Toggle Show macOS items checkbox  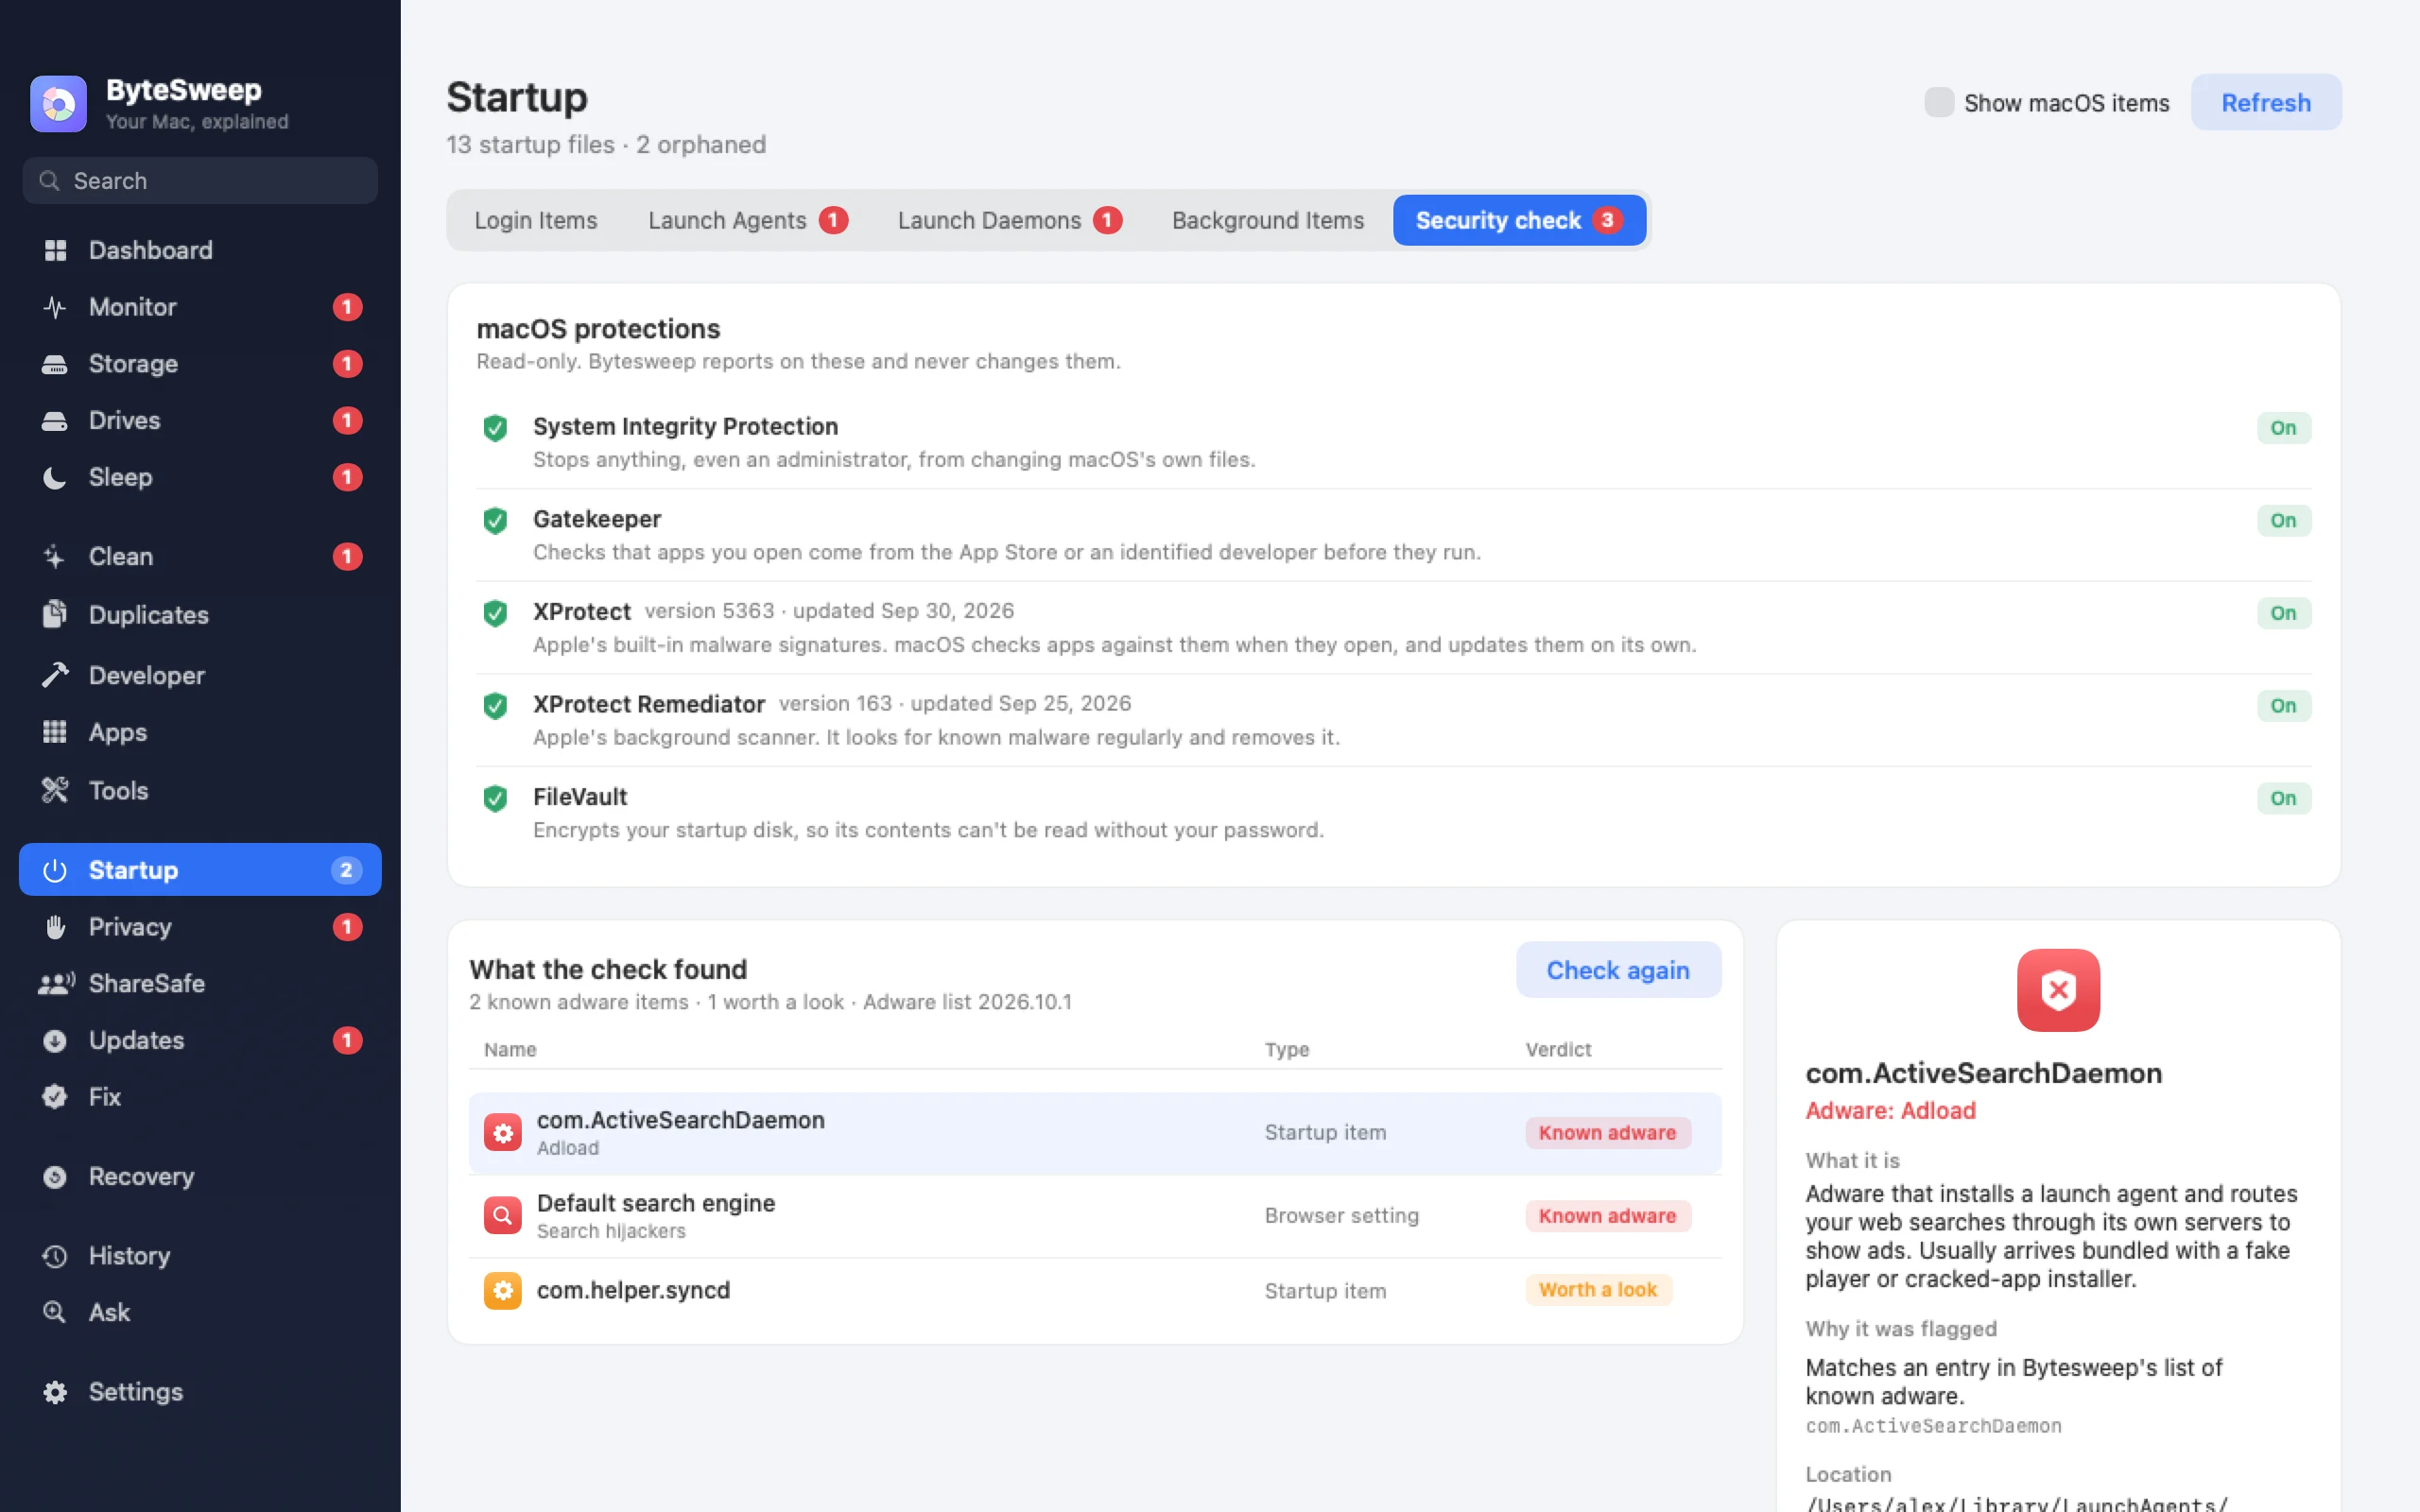pyautogui.click(x=1939, y=102)
